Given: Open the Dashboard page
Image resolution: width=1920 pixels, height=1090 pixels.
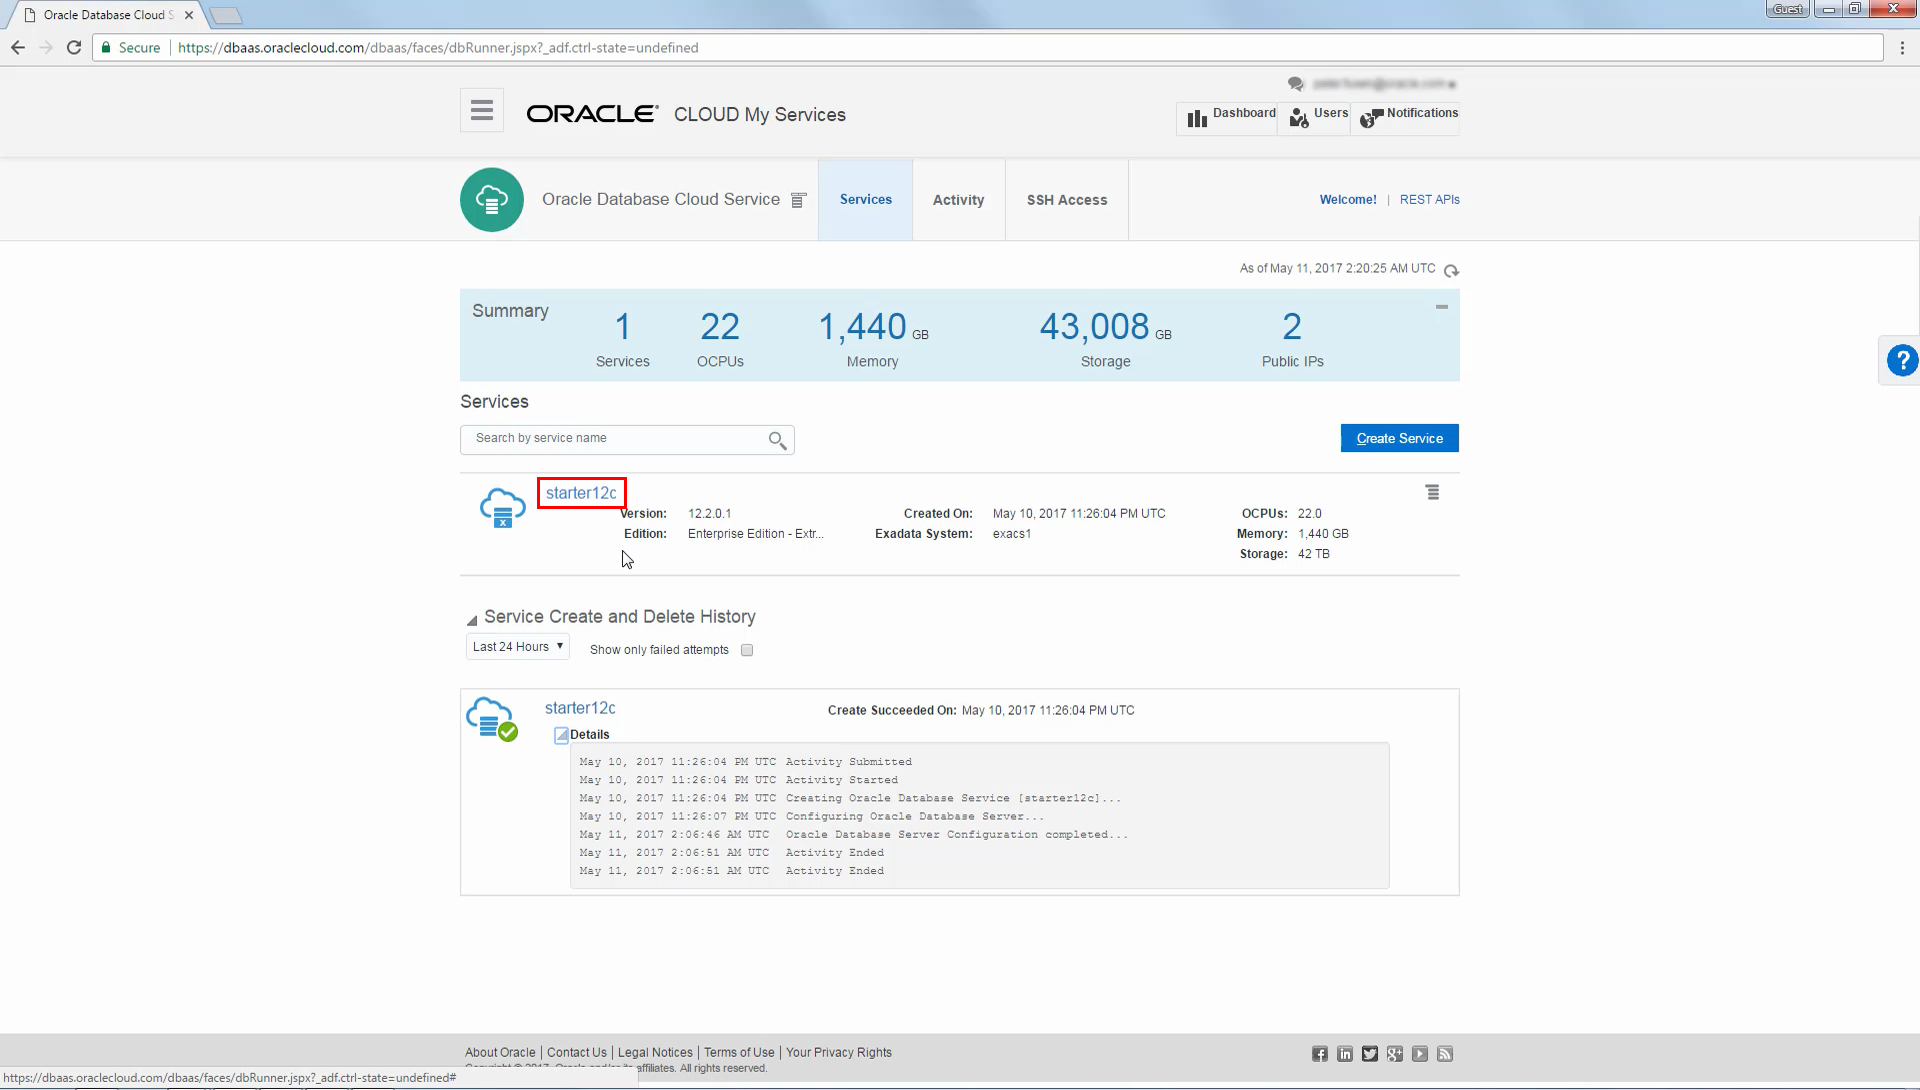Looking at the screenshot, I should coord(1231,117).
